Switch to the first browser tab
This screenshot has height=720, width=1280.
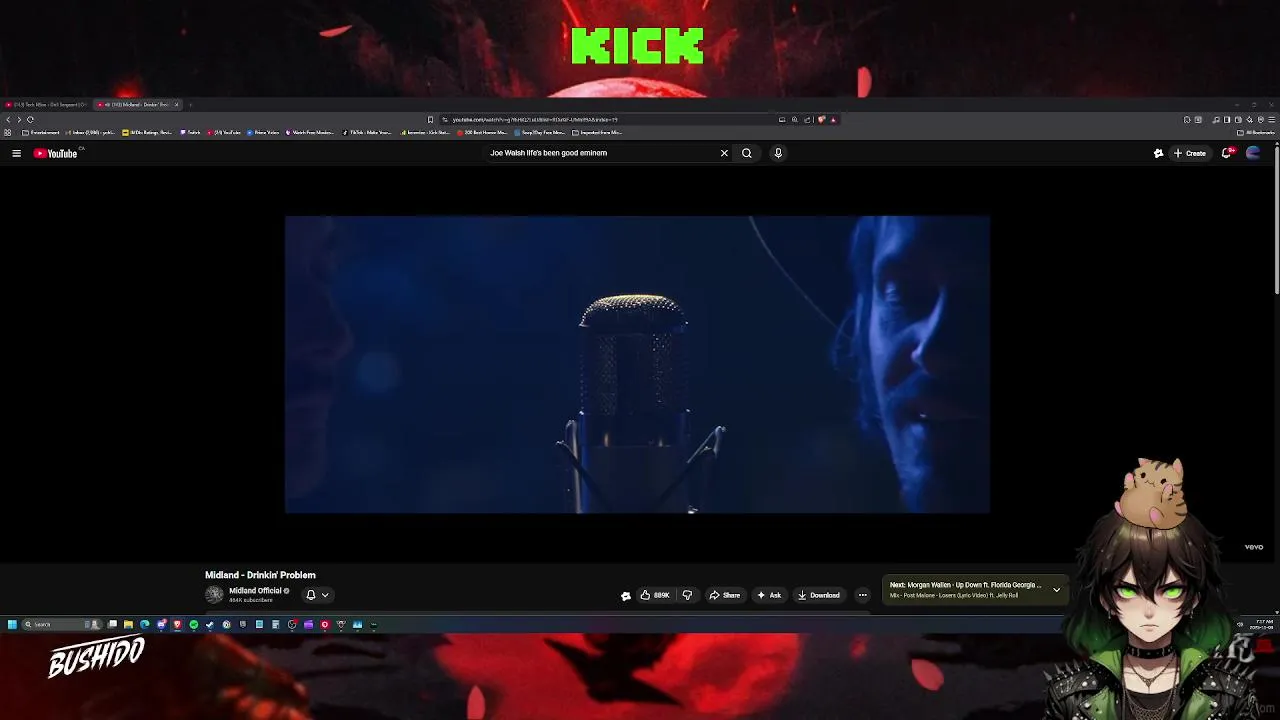coord(46,105)
